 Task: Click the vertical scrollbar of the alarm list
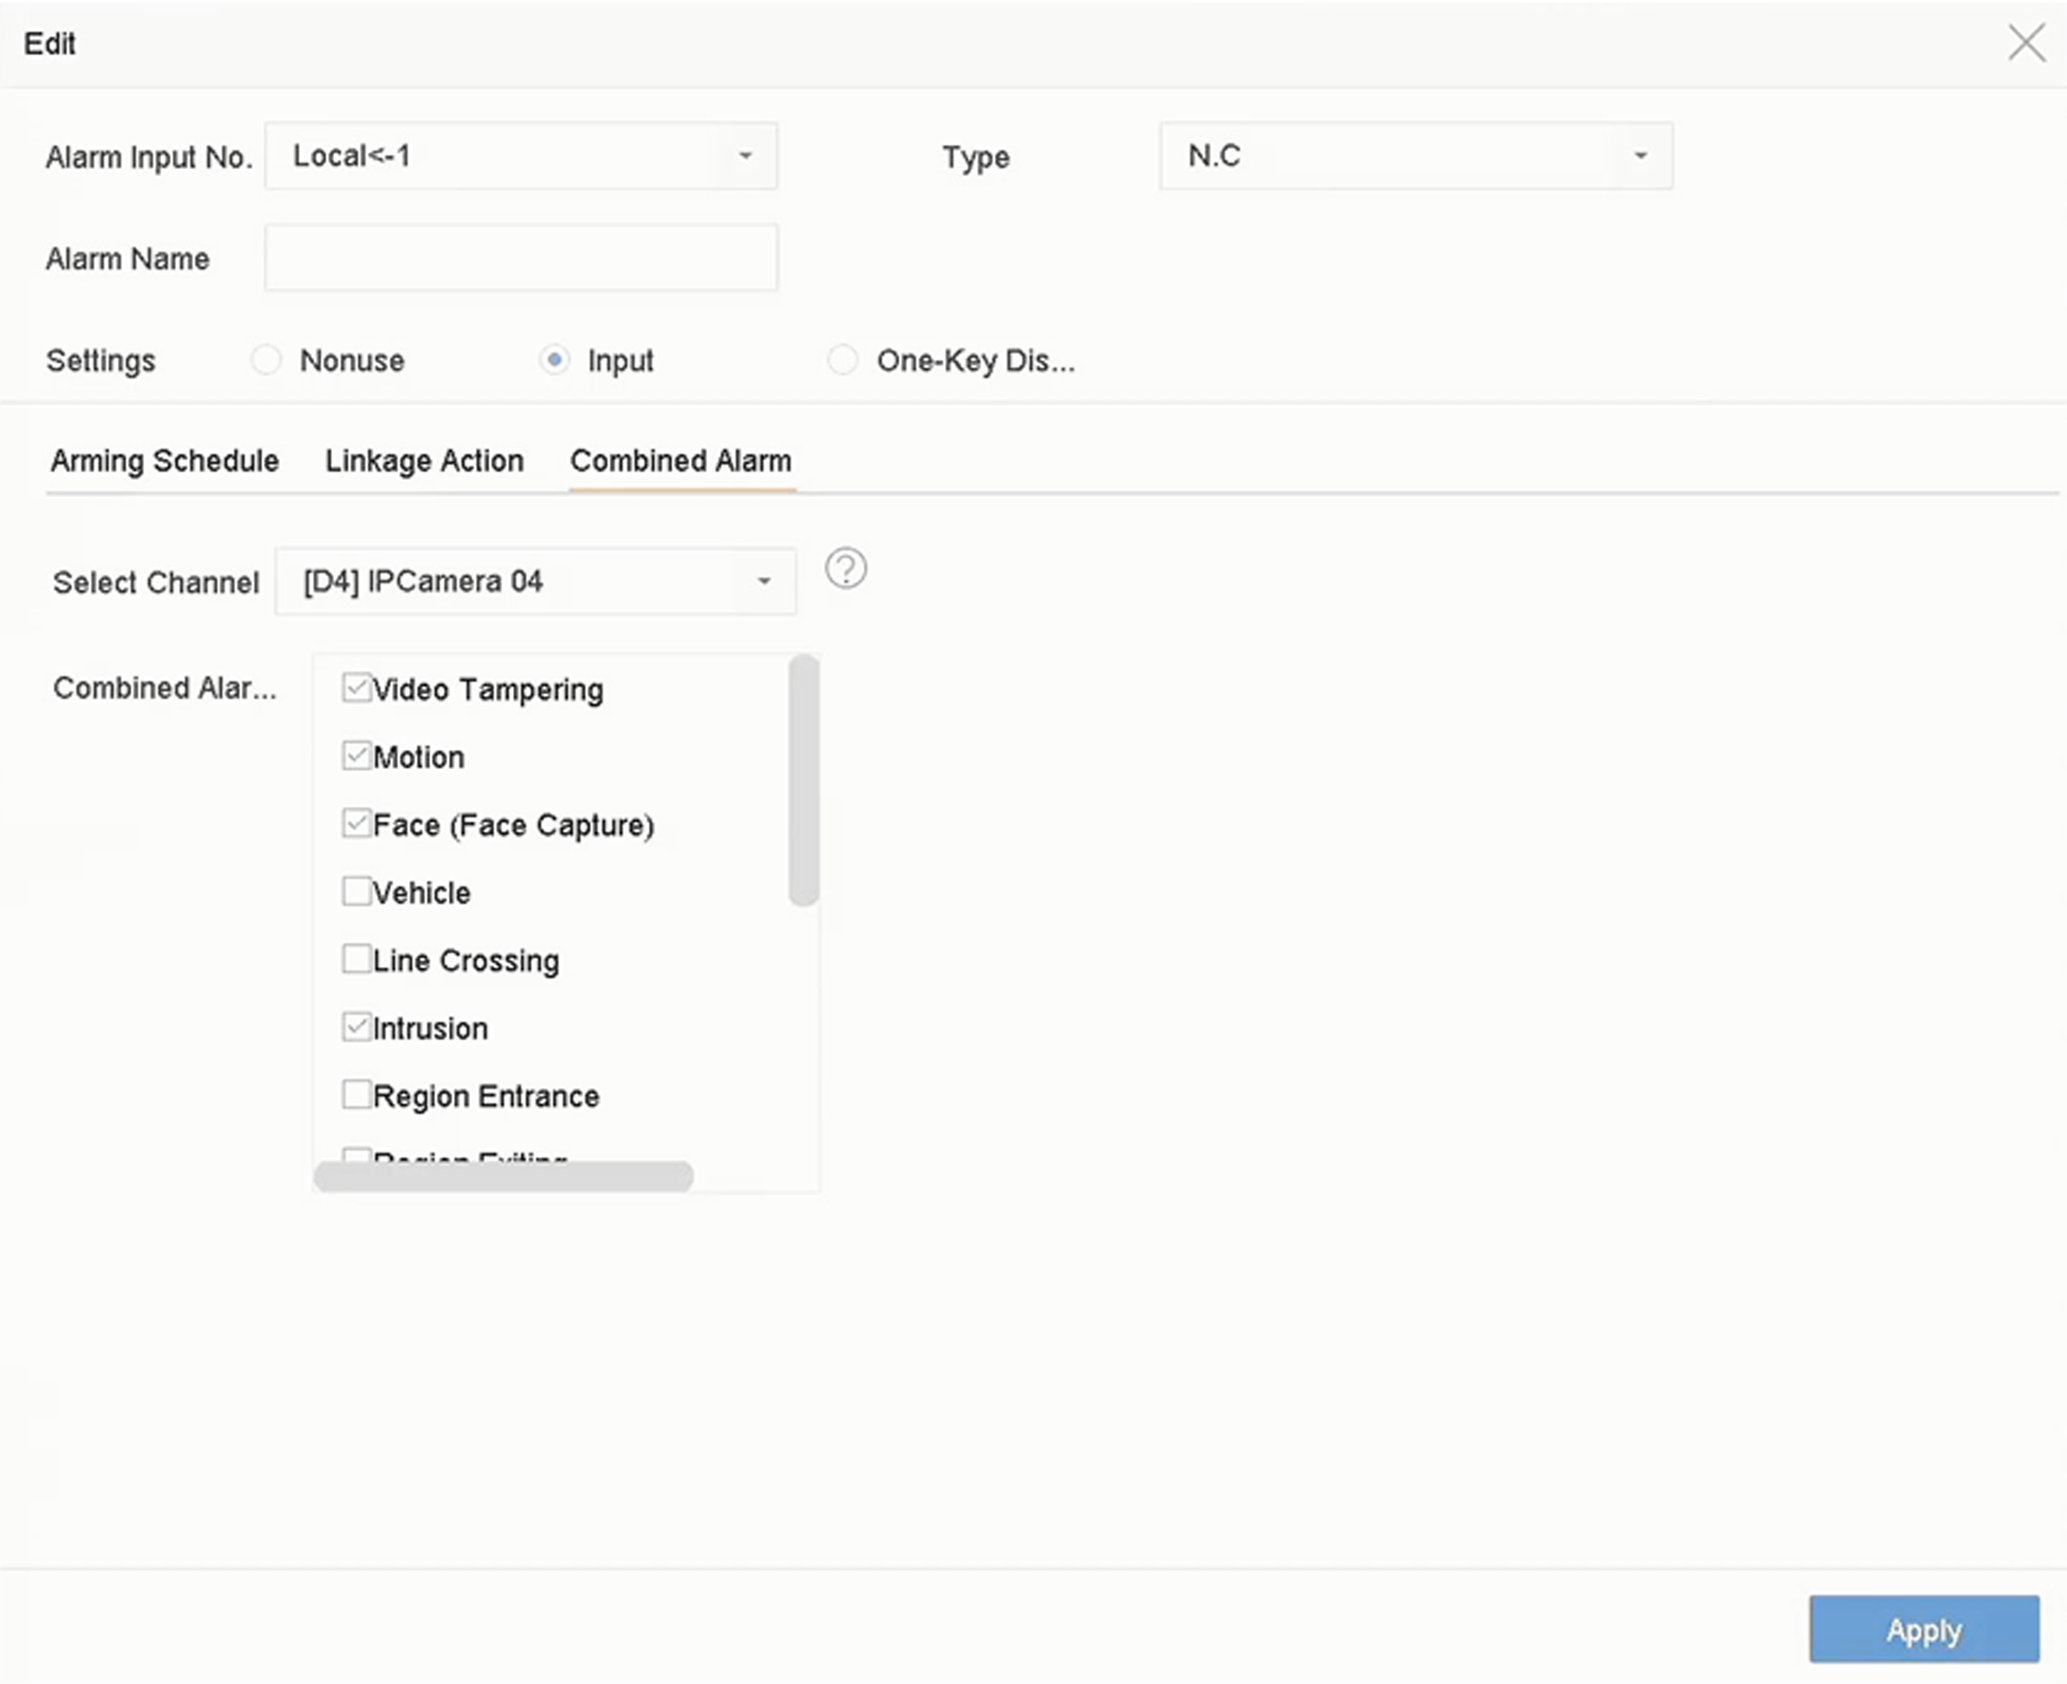[804, 781]
